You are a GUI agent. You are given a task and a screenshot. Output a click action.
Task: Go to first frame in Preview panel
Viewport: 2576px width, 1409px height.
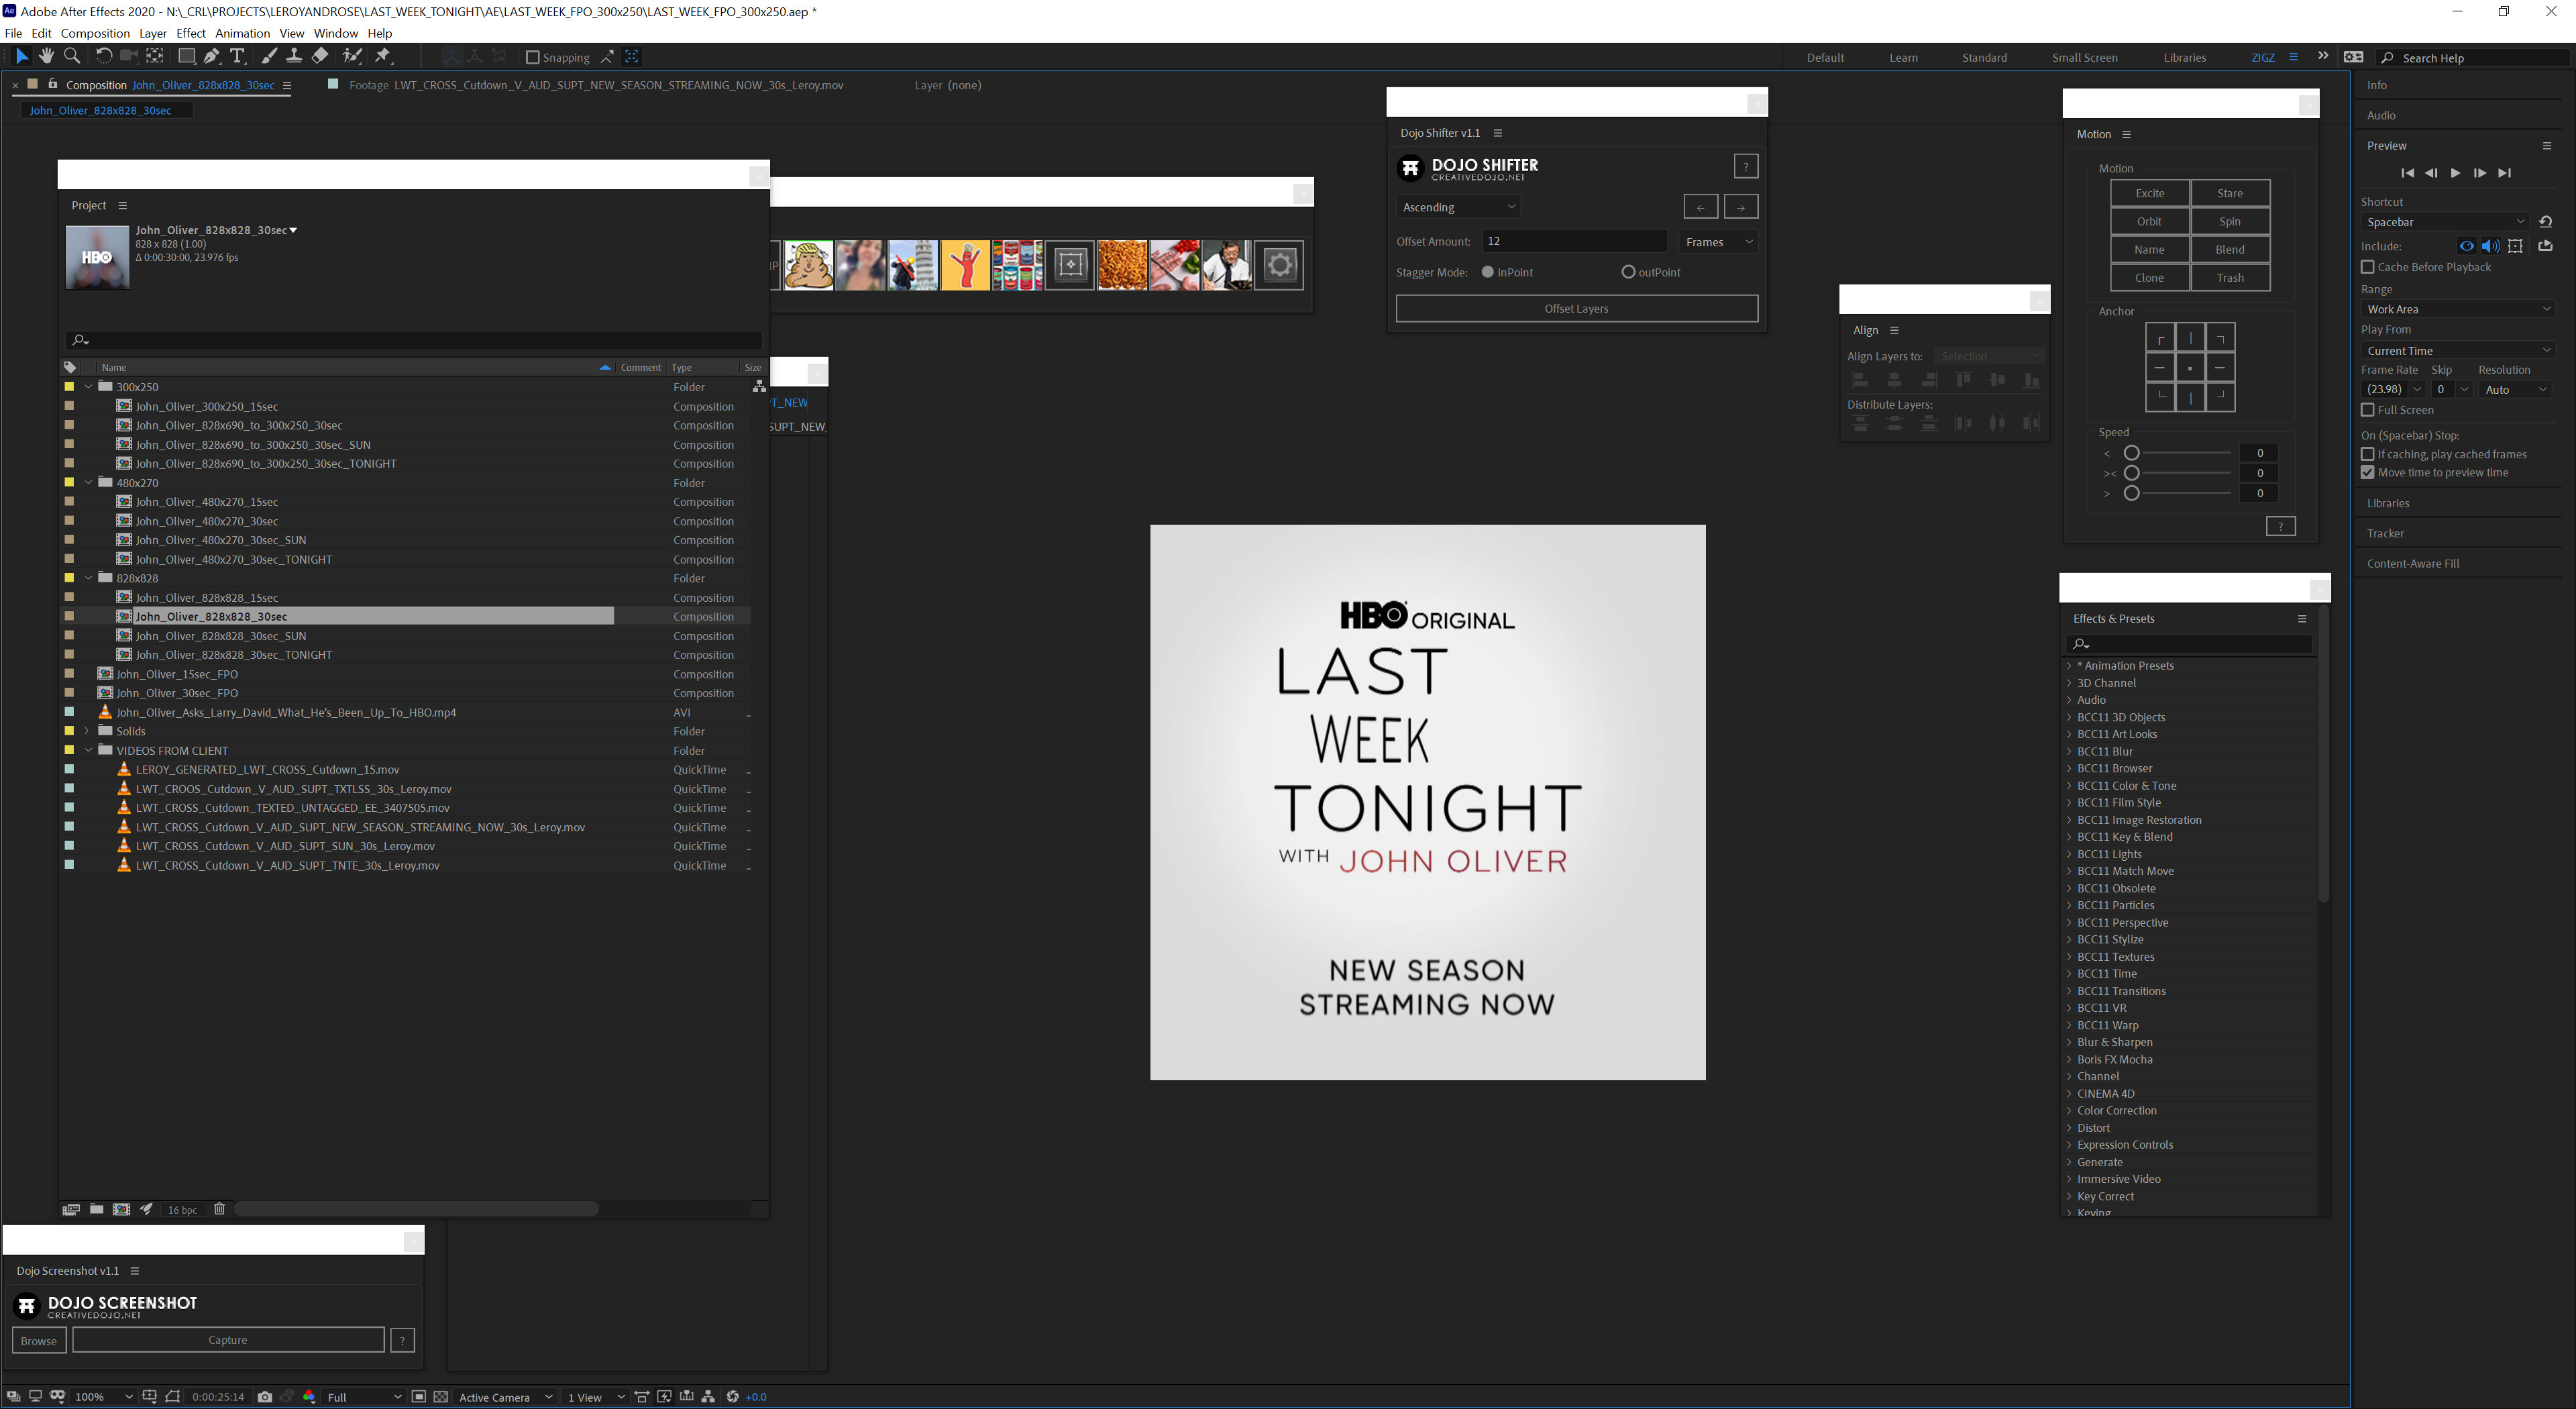point(2408,173)
